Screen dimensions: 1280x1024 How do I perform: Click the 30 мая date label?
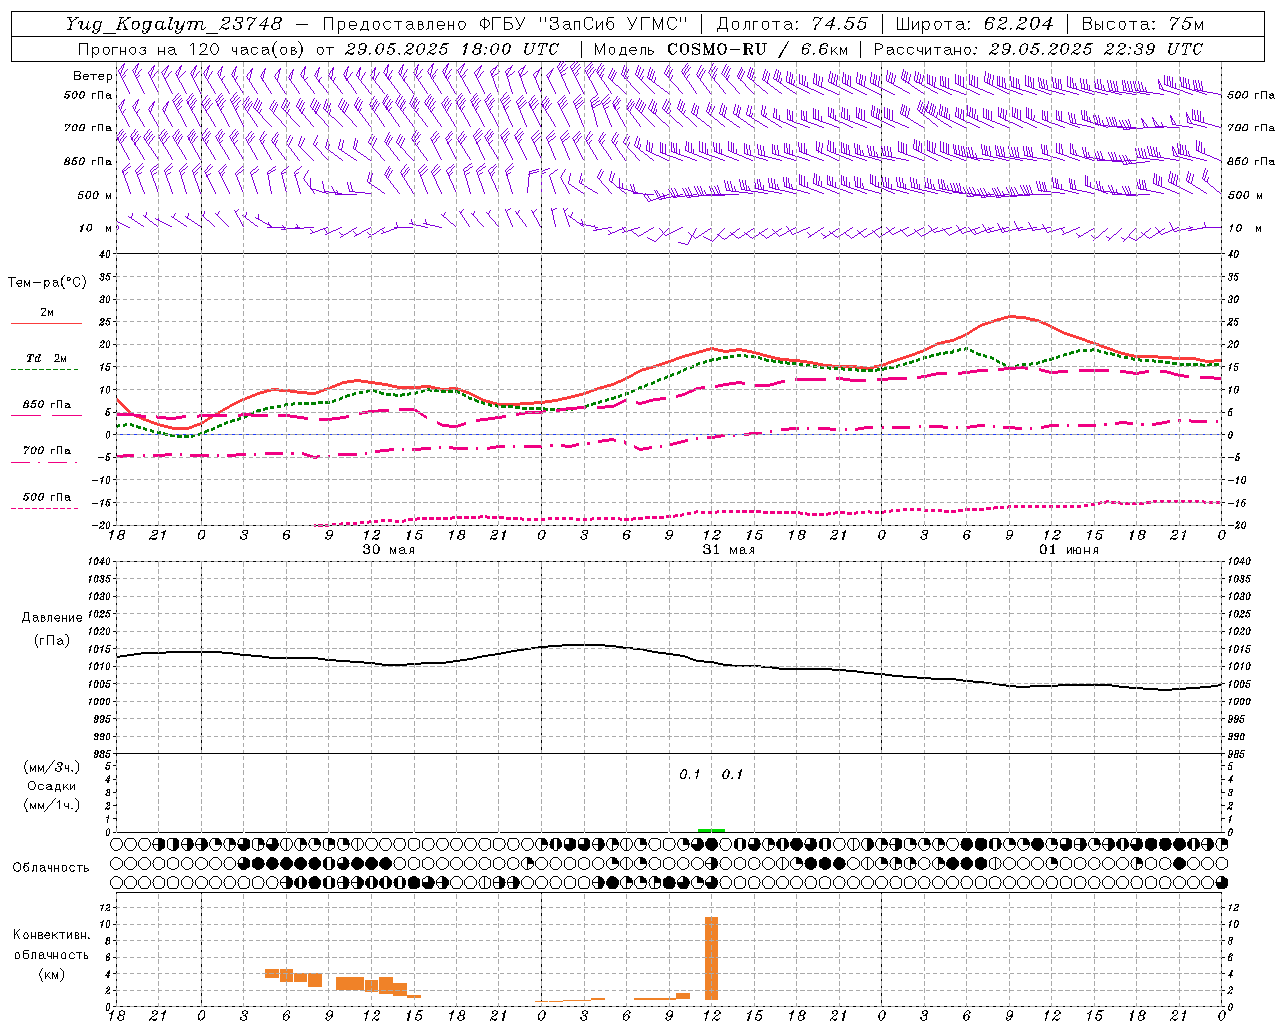pos(388,550)
